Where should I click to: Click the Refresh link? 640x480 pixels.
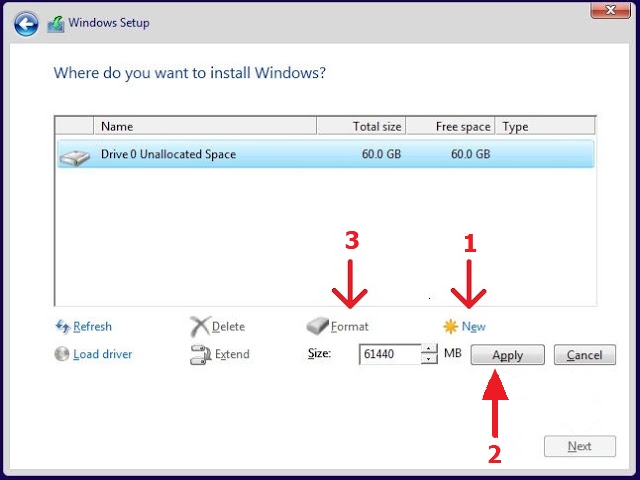tap(92, 327)
